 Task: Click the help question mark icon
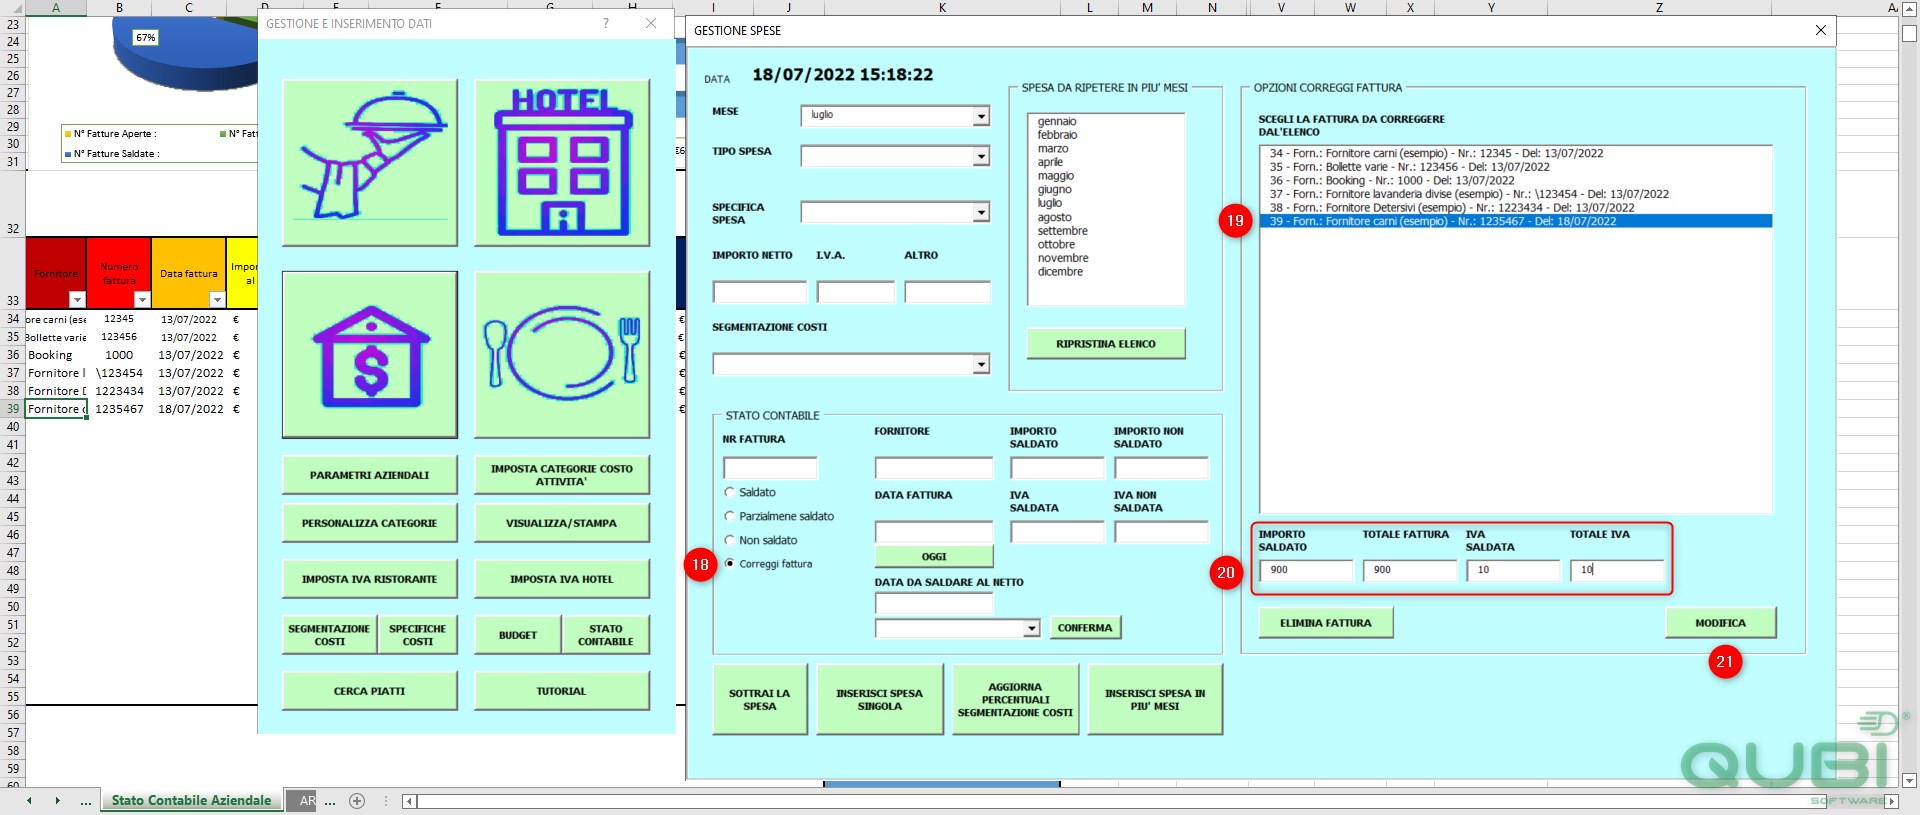[x=605, y=23]
